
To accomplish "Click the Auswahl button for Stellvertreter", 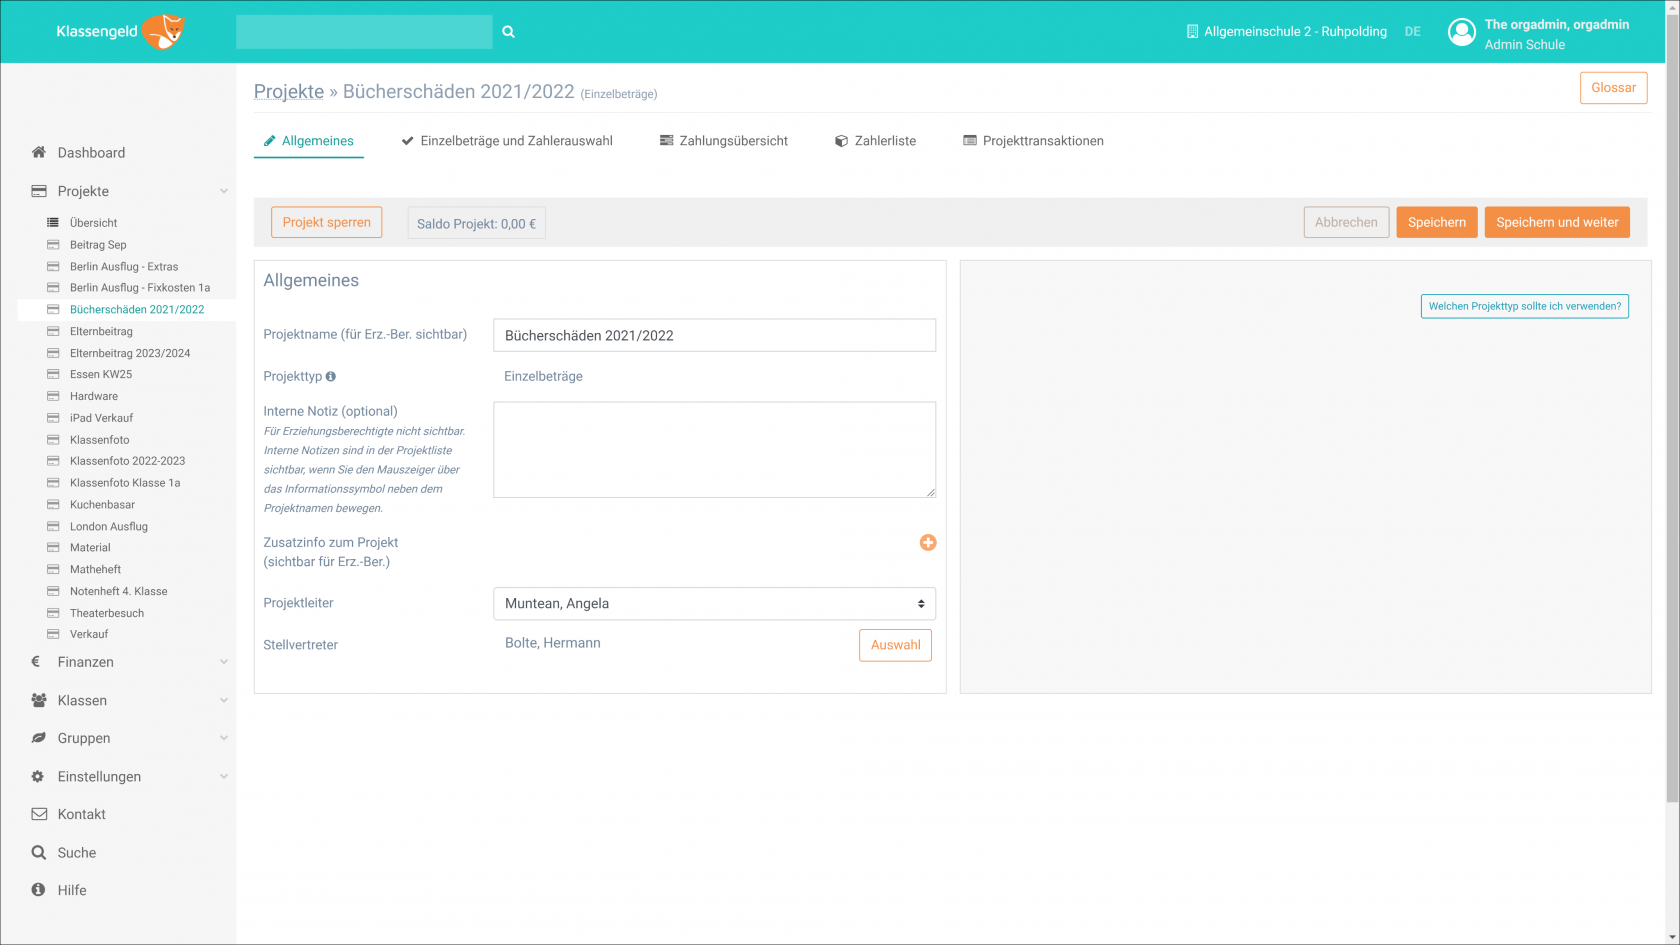I will point(895,645).
